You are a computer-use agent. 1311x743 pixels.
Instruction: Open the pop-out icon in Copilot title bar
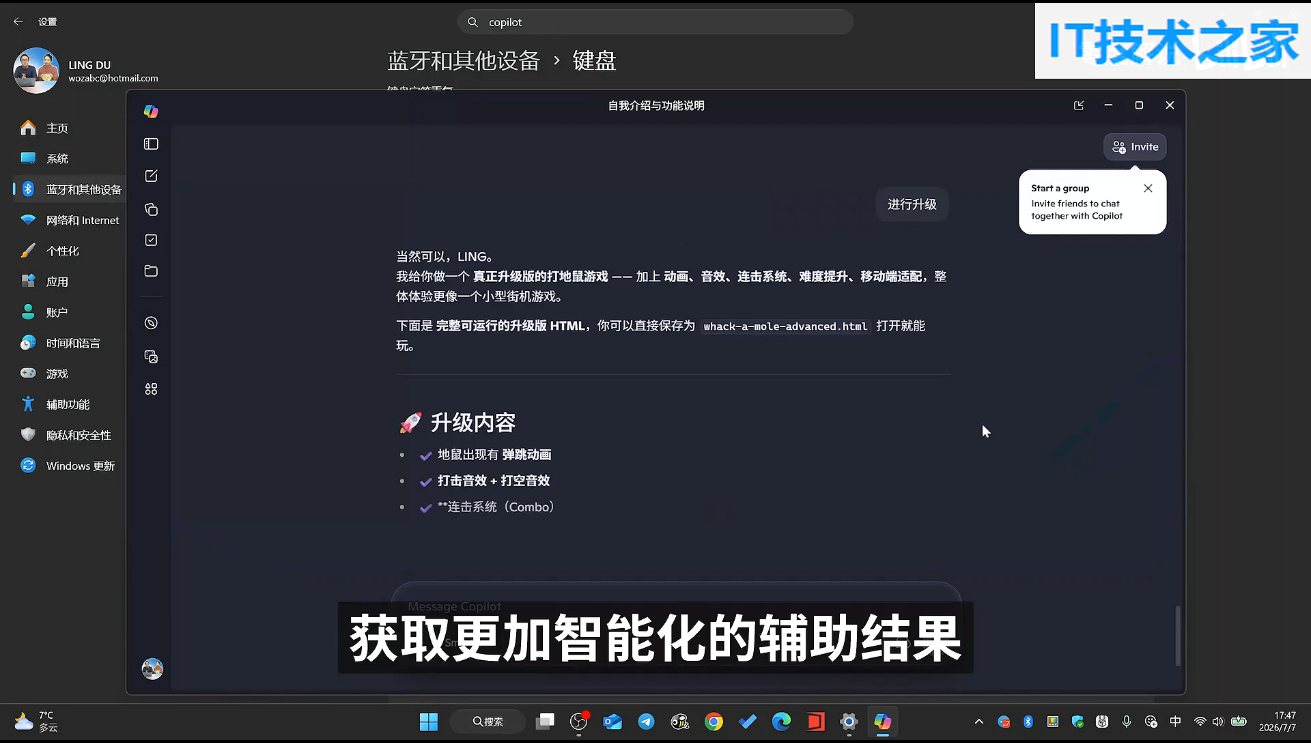[x=1078, y=105]
